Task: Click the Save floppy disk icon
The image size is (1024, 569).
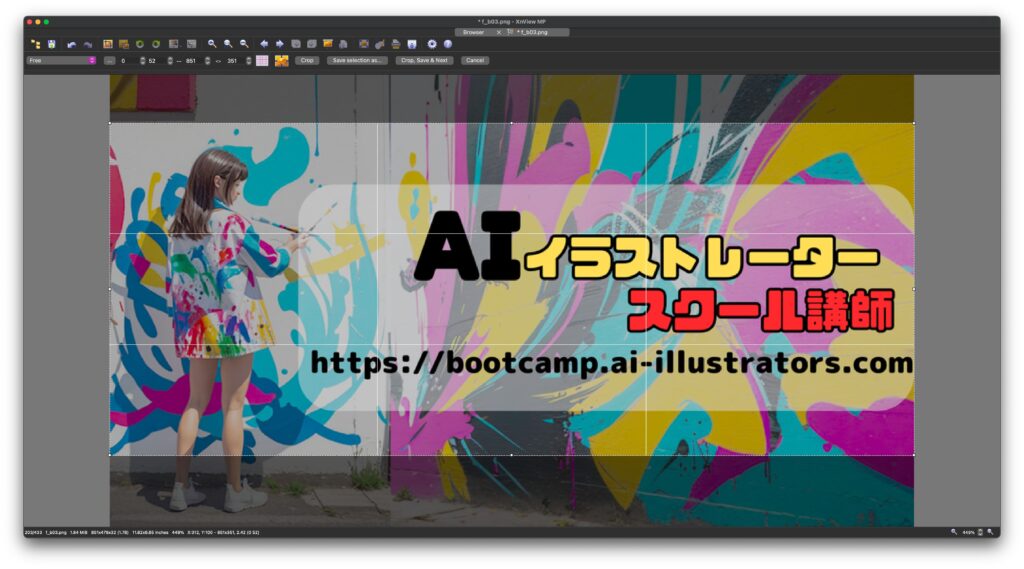Action: (x=51, y=44)
